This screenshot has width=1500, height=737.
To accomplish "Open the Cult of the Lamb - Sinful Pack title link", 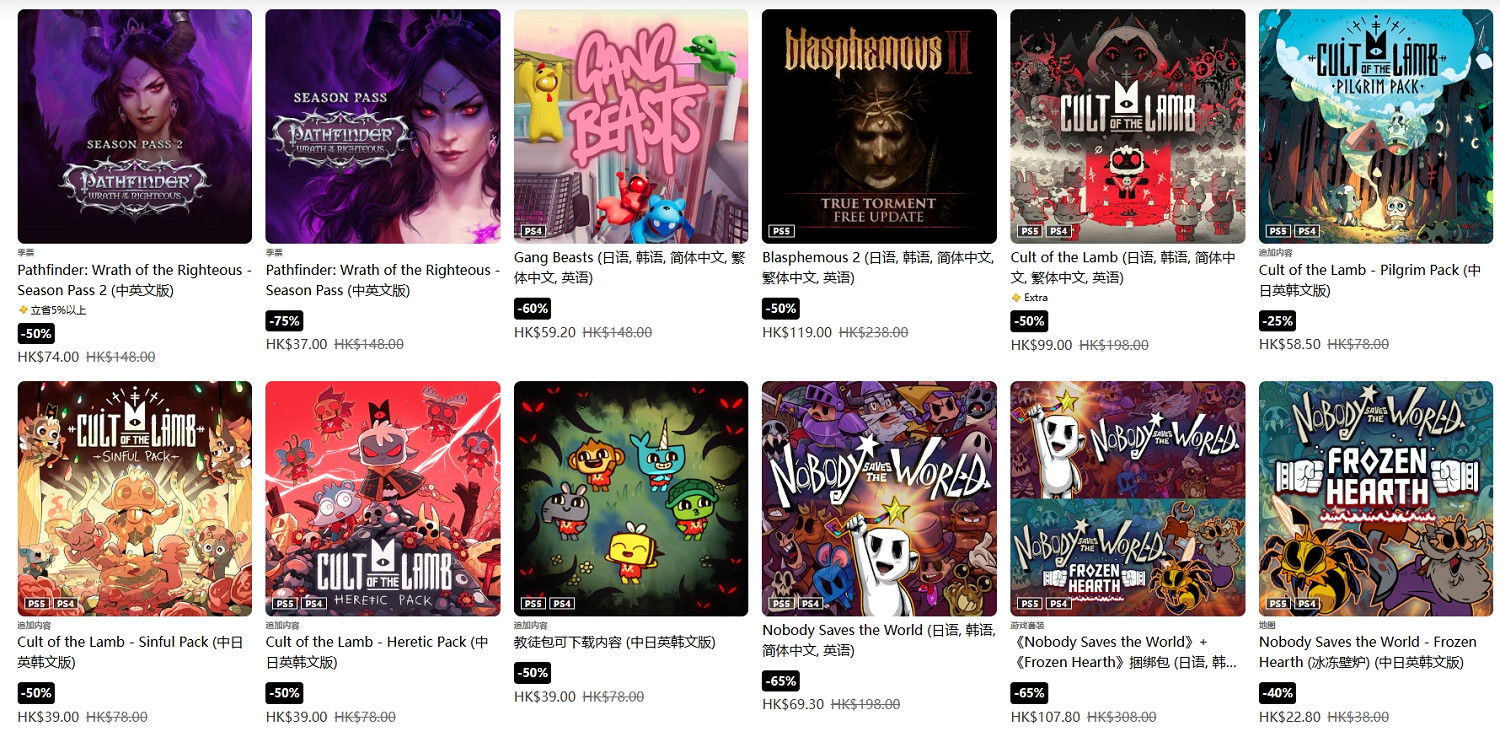I will pyautogui.click(x=131, y=652).
